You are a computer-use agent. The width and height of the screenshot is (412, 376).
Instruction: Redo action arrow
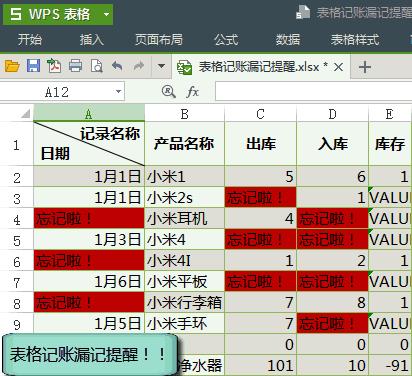138,66
